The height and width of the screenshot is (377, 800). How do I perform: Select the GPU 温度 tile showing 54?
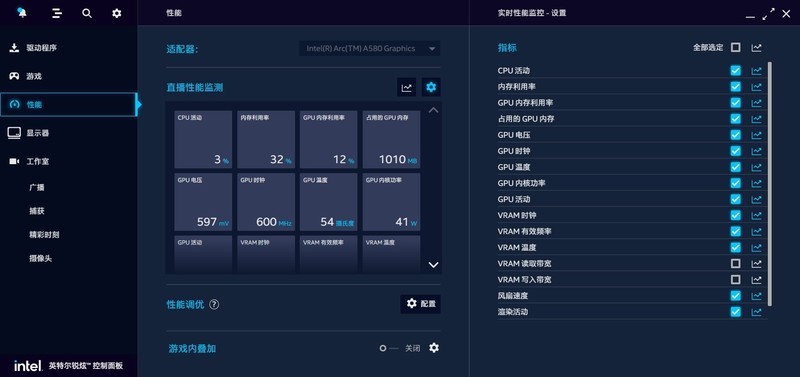[329, 202]
